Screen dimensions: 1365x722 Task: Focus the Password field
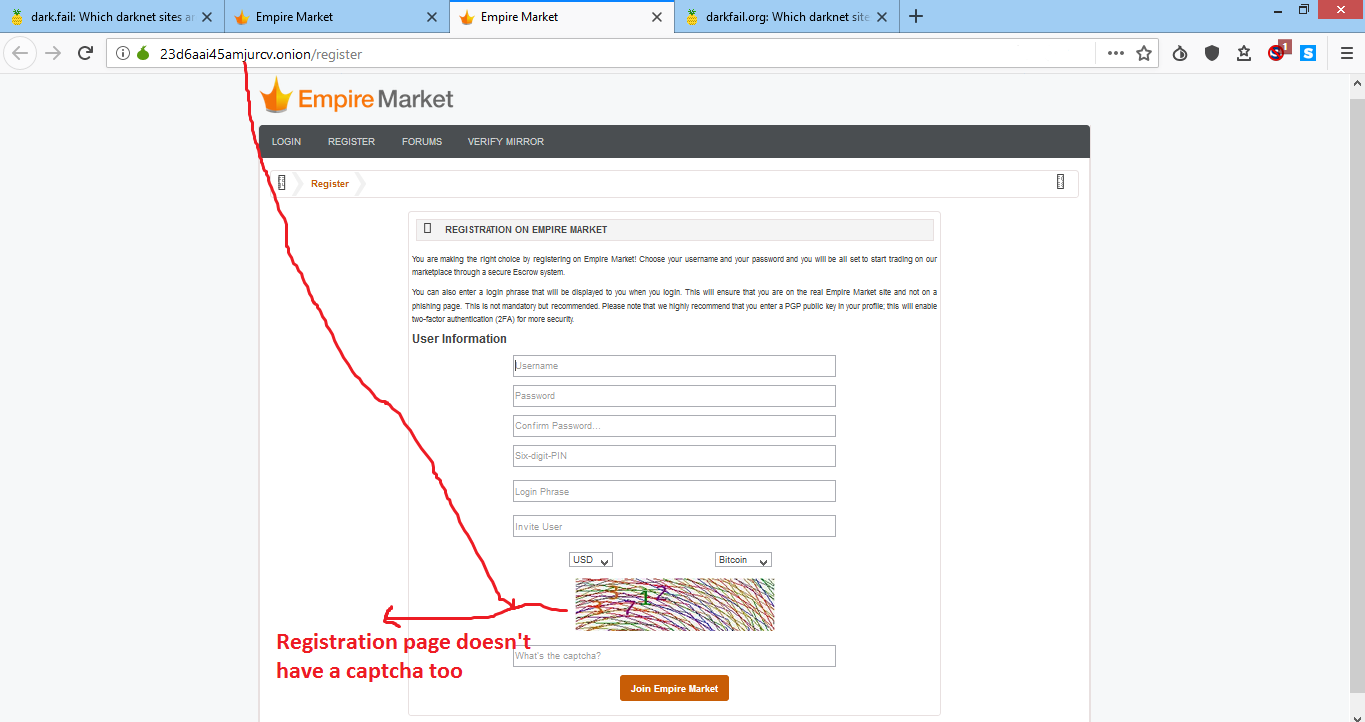click(674, 396)
